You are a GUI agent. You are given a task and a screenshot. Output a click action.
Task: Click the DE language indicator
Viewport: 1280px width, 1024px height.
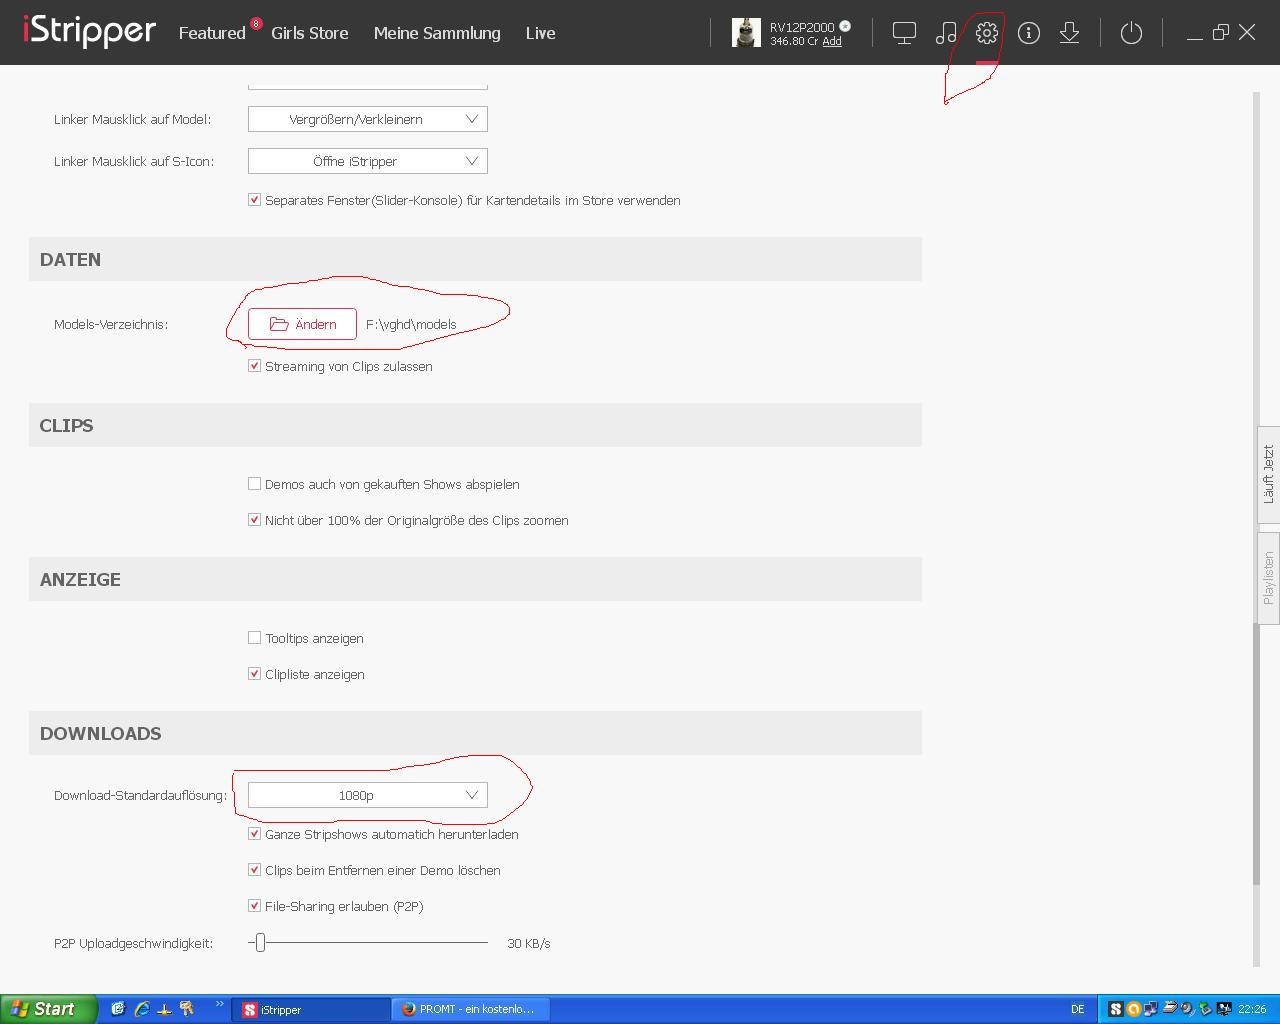[1077, 1009]
